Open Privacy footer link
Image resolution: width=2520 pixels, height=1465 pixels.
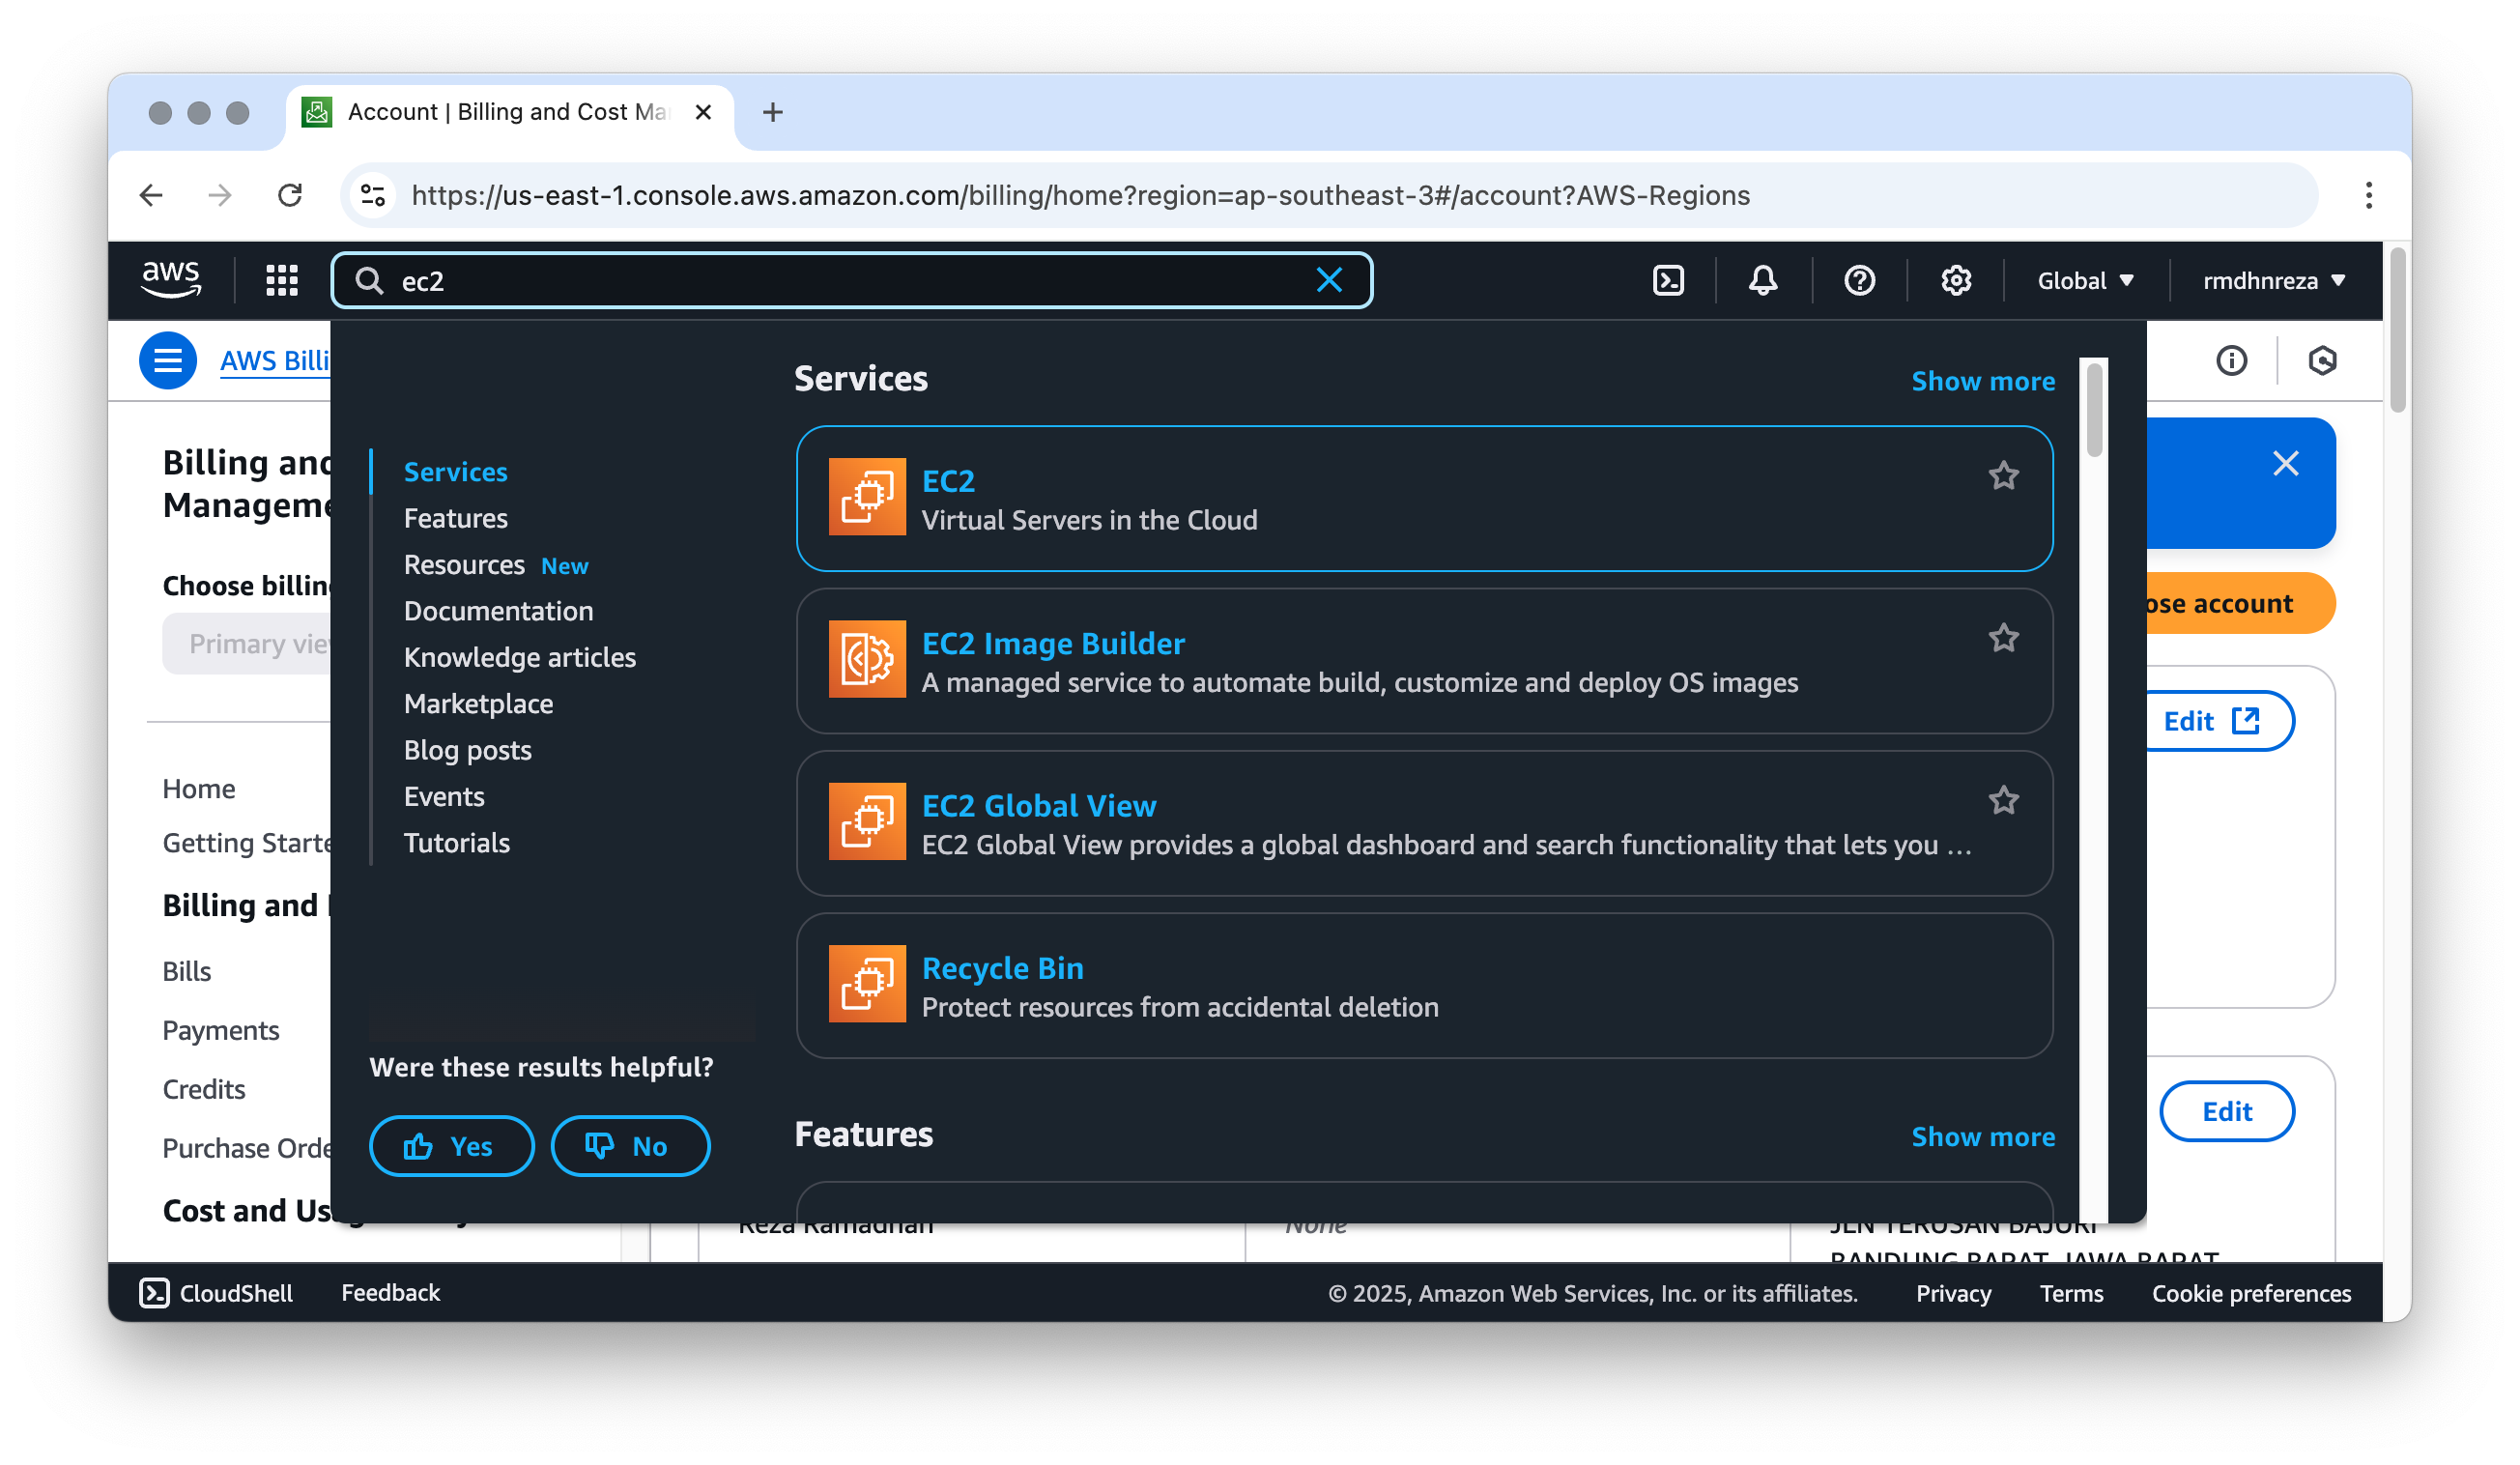tap(1952, 1293)
